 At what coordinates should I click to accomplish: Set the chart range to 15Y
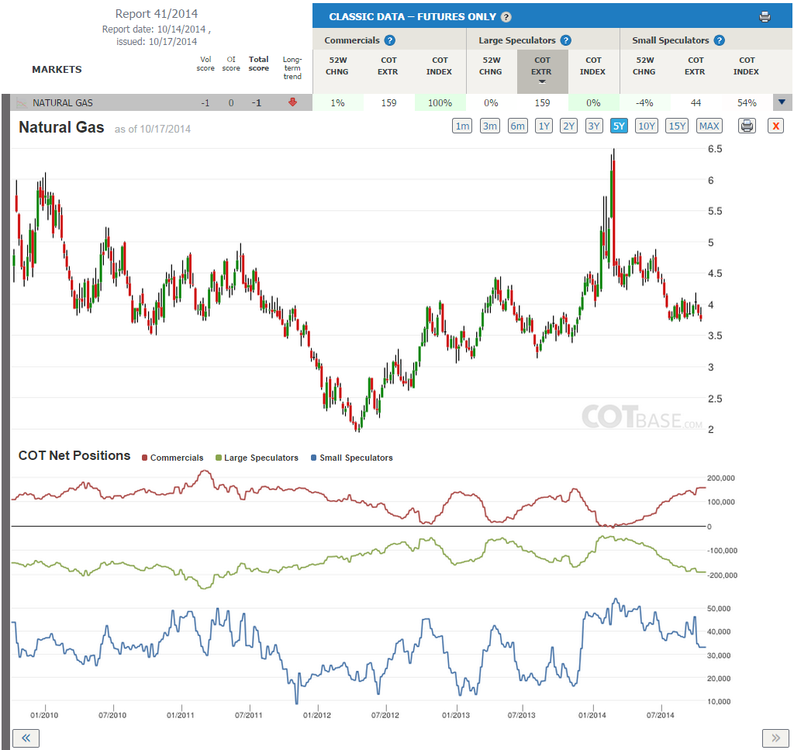677,126
